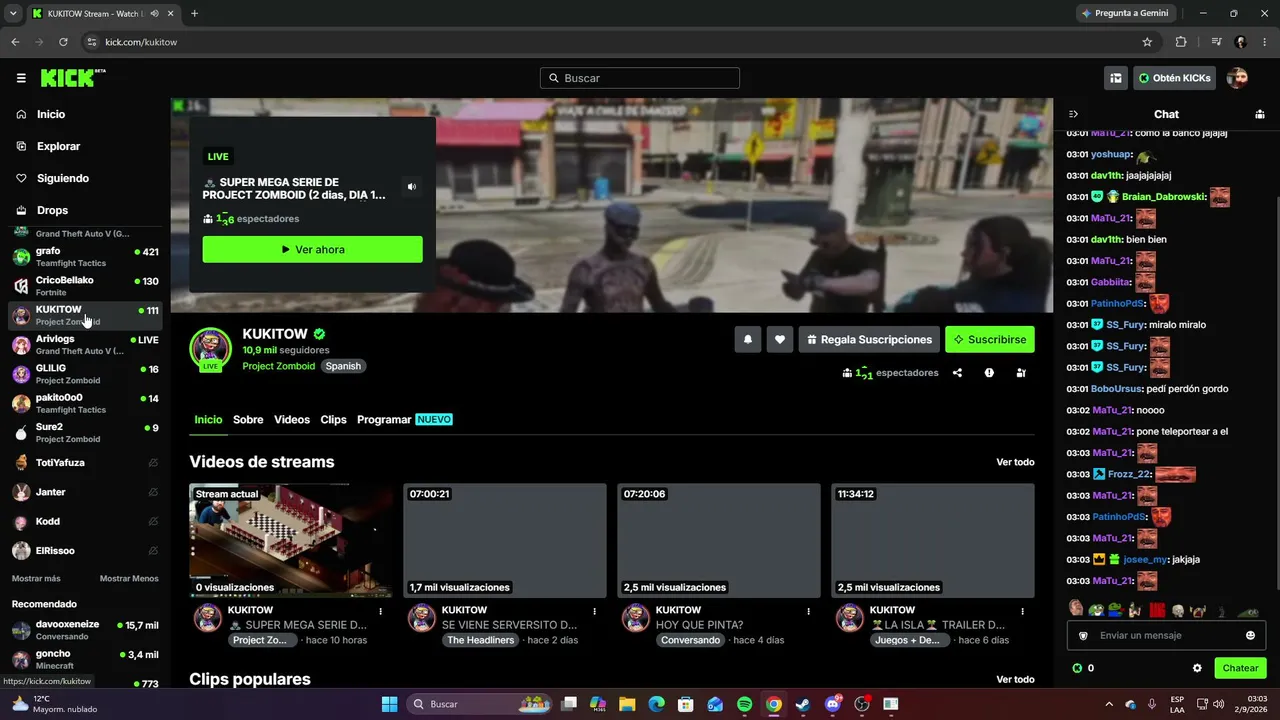1280x720 pixels.
Task: Click the Project Zomboid category link
Action: click(x=279, y=366)
